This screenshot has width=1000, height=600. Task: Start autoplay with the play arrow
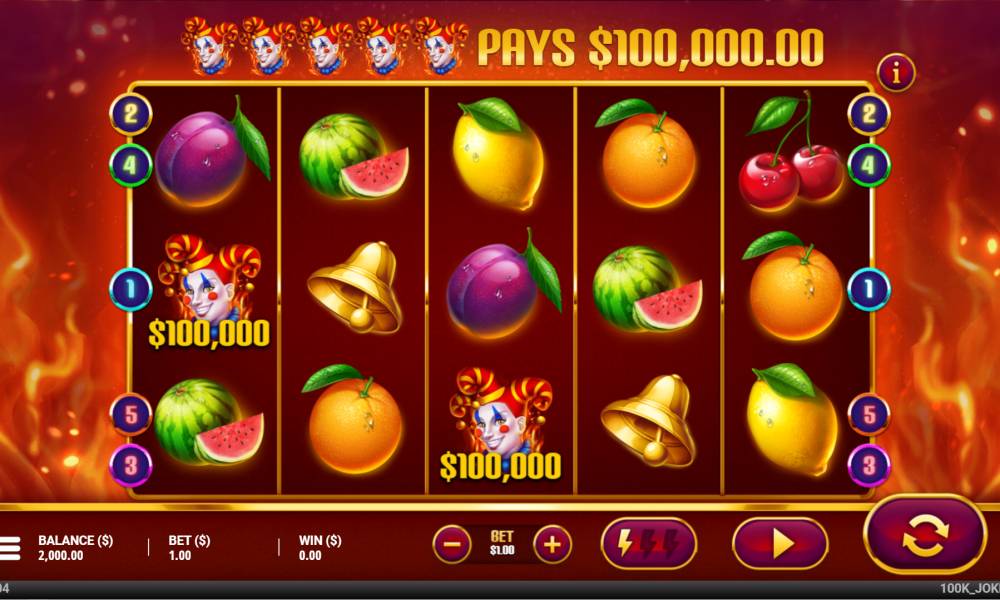pyautogui.click(x=781, y=544)
